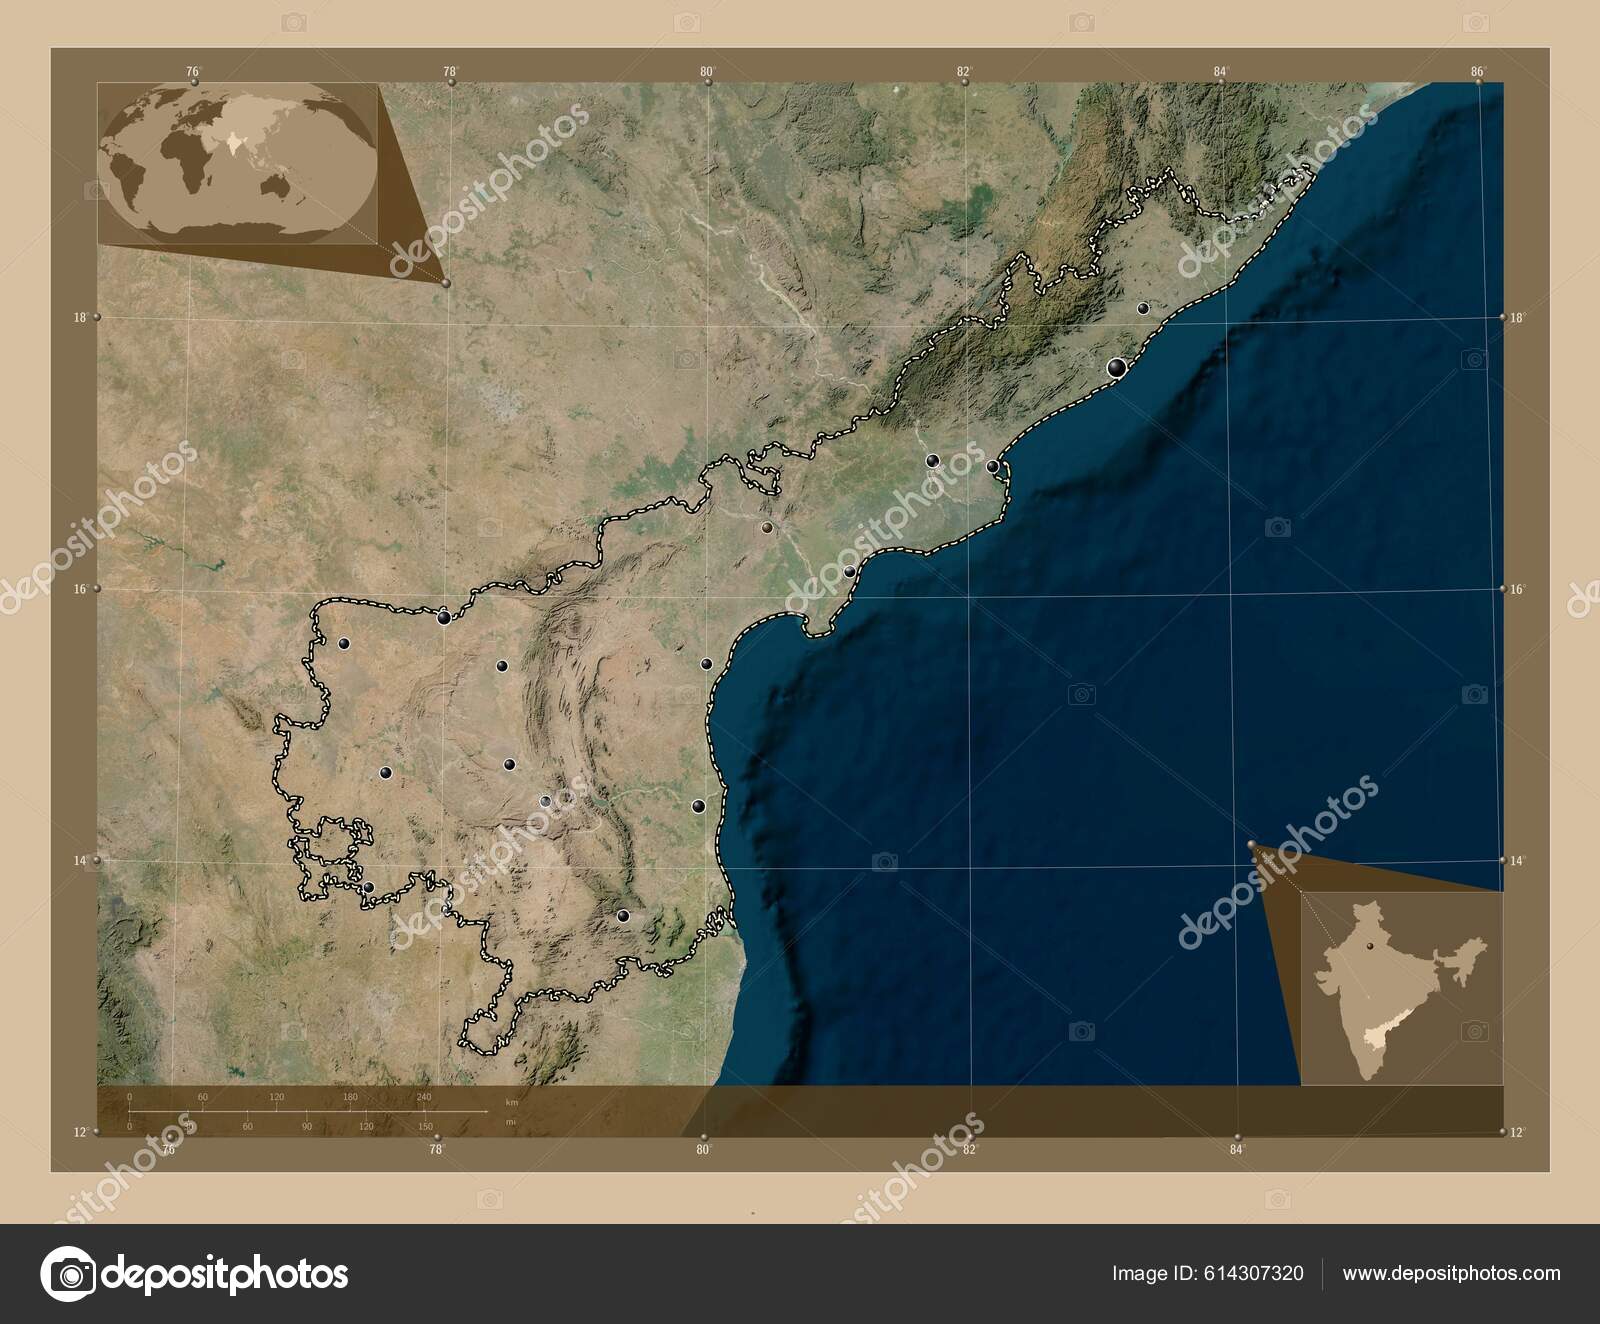Select the large capital city marker near the coast
The image size is (1600, 1324).
[x=1117, y=366]
